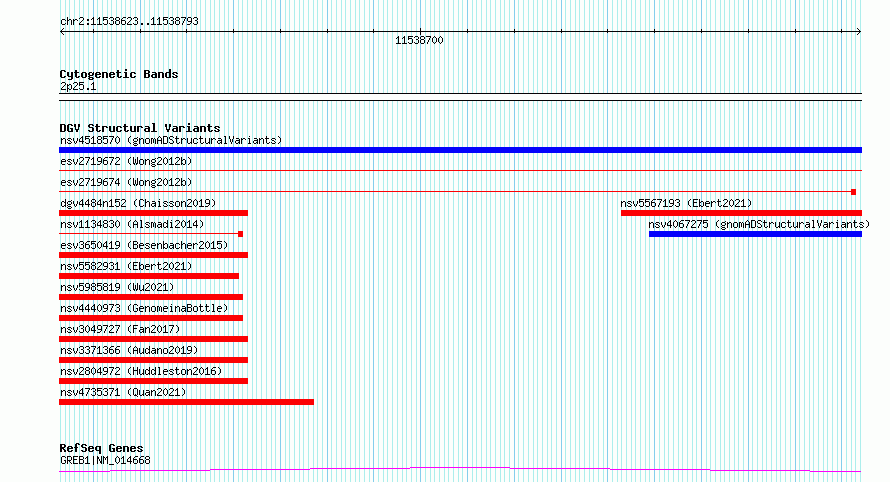The height and width of the screenshot is (482, 890).
Task: Select the blue bar below nsv4518570
Action: 460,150
